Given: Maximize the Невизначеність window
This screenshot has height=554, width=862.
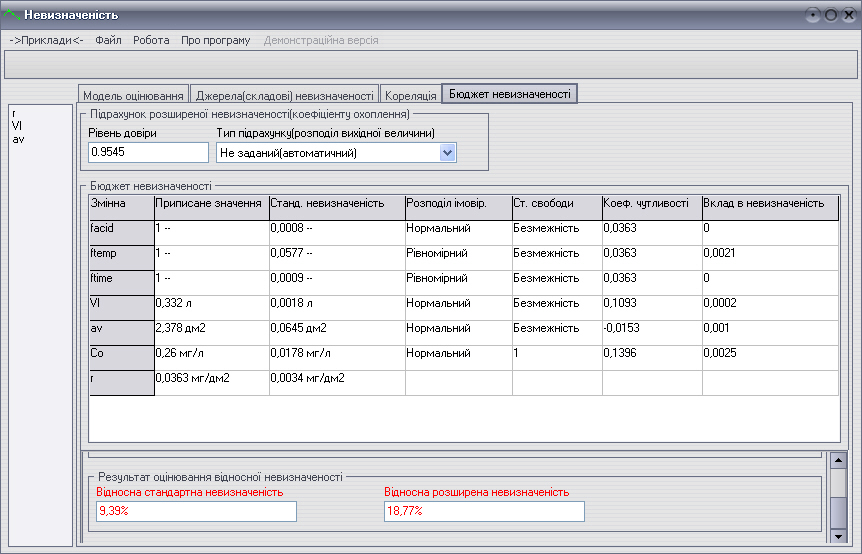Looking at the screenshot, I should [x=831, y=15].
